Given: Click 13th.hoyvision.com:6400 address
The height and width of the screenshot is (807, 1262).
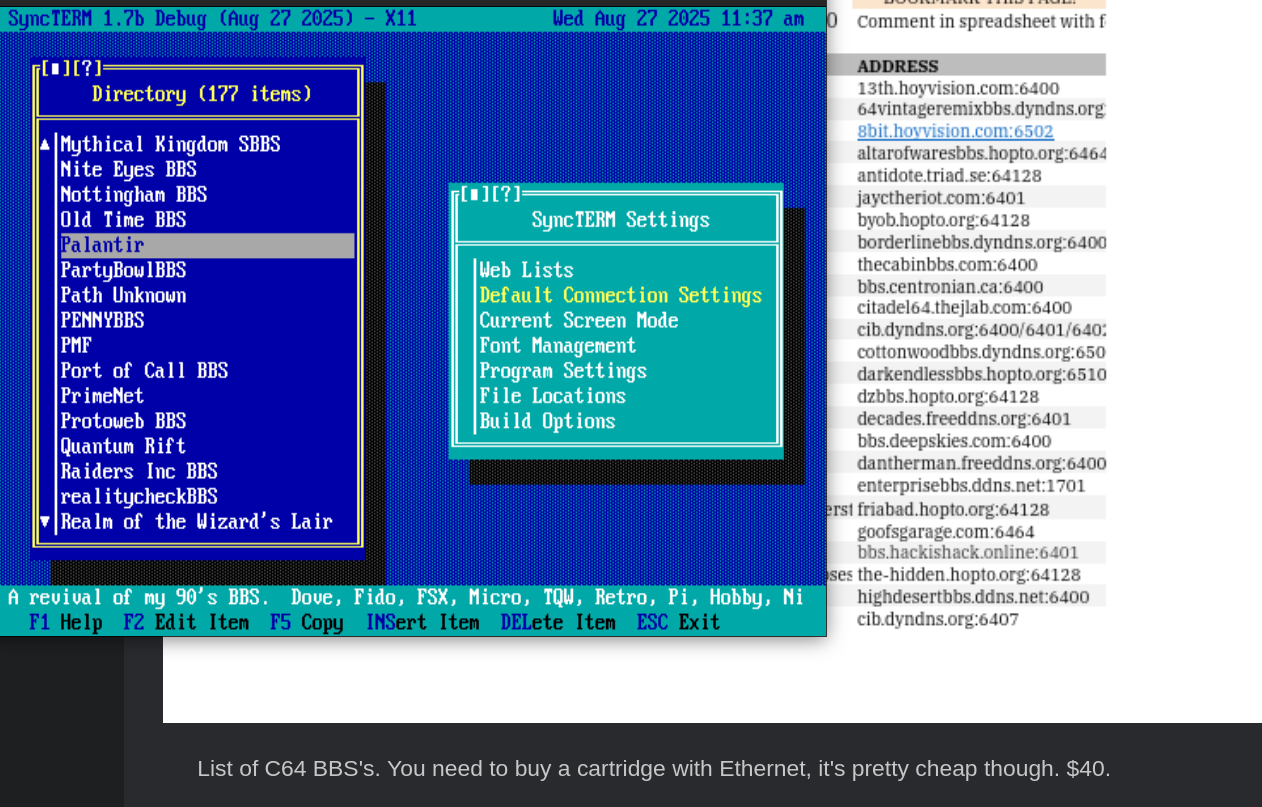Looking at the screenshot, I should pyautogui.click(x=958, y=88).
